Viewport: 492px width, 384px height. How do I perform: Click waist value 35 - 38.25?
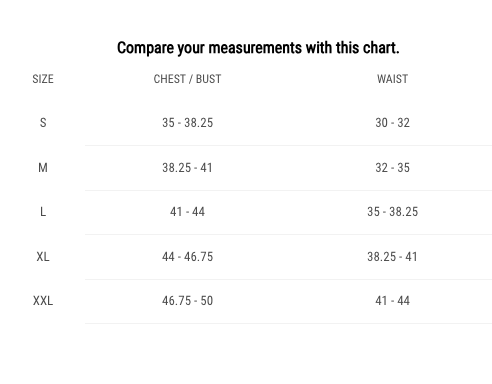(x=392, y=212)
